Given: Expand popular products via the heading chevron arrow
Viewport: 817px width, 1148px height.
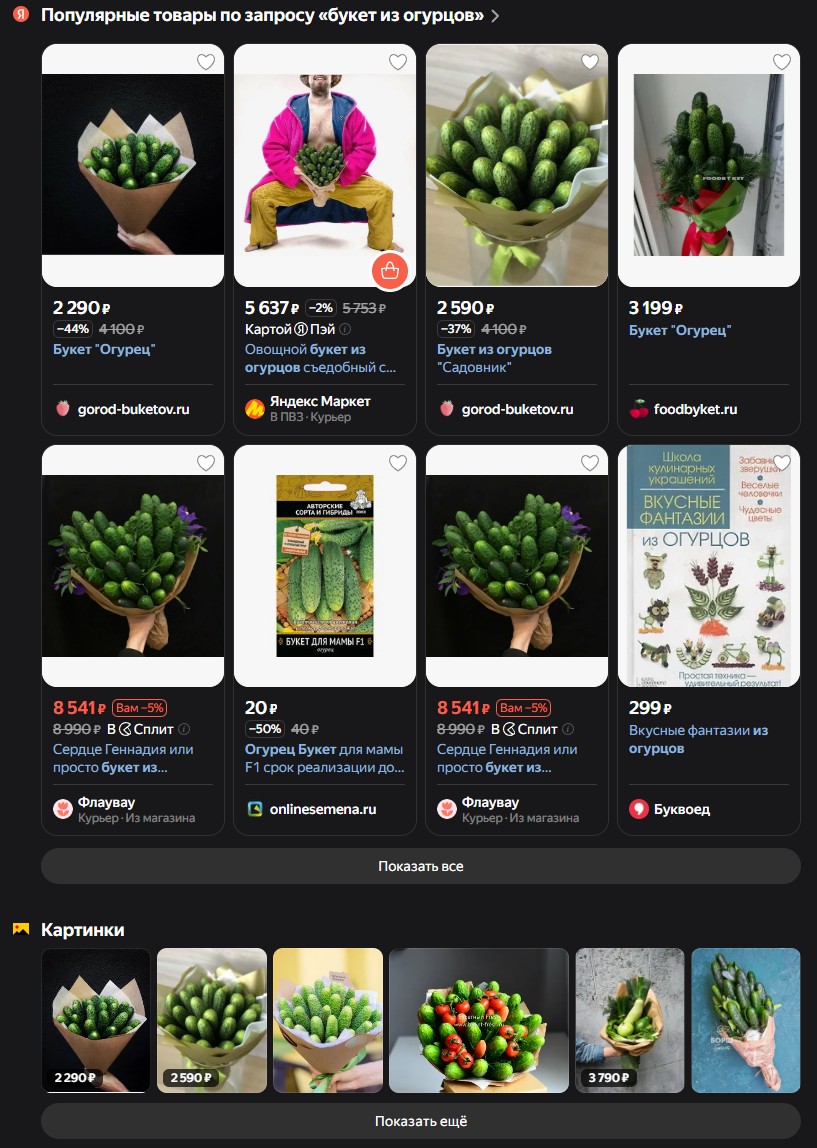Looking at the screenshot, I should click(x=495, y=15).
